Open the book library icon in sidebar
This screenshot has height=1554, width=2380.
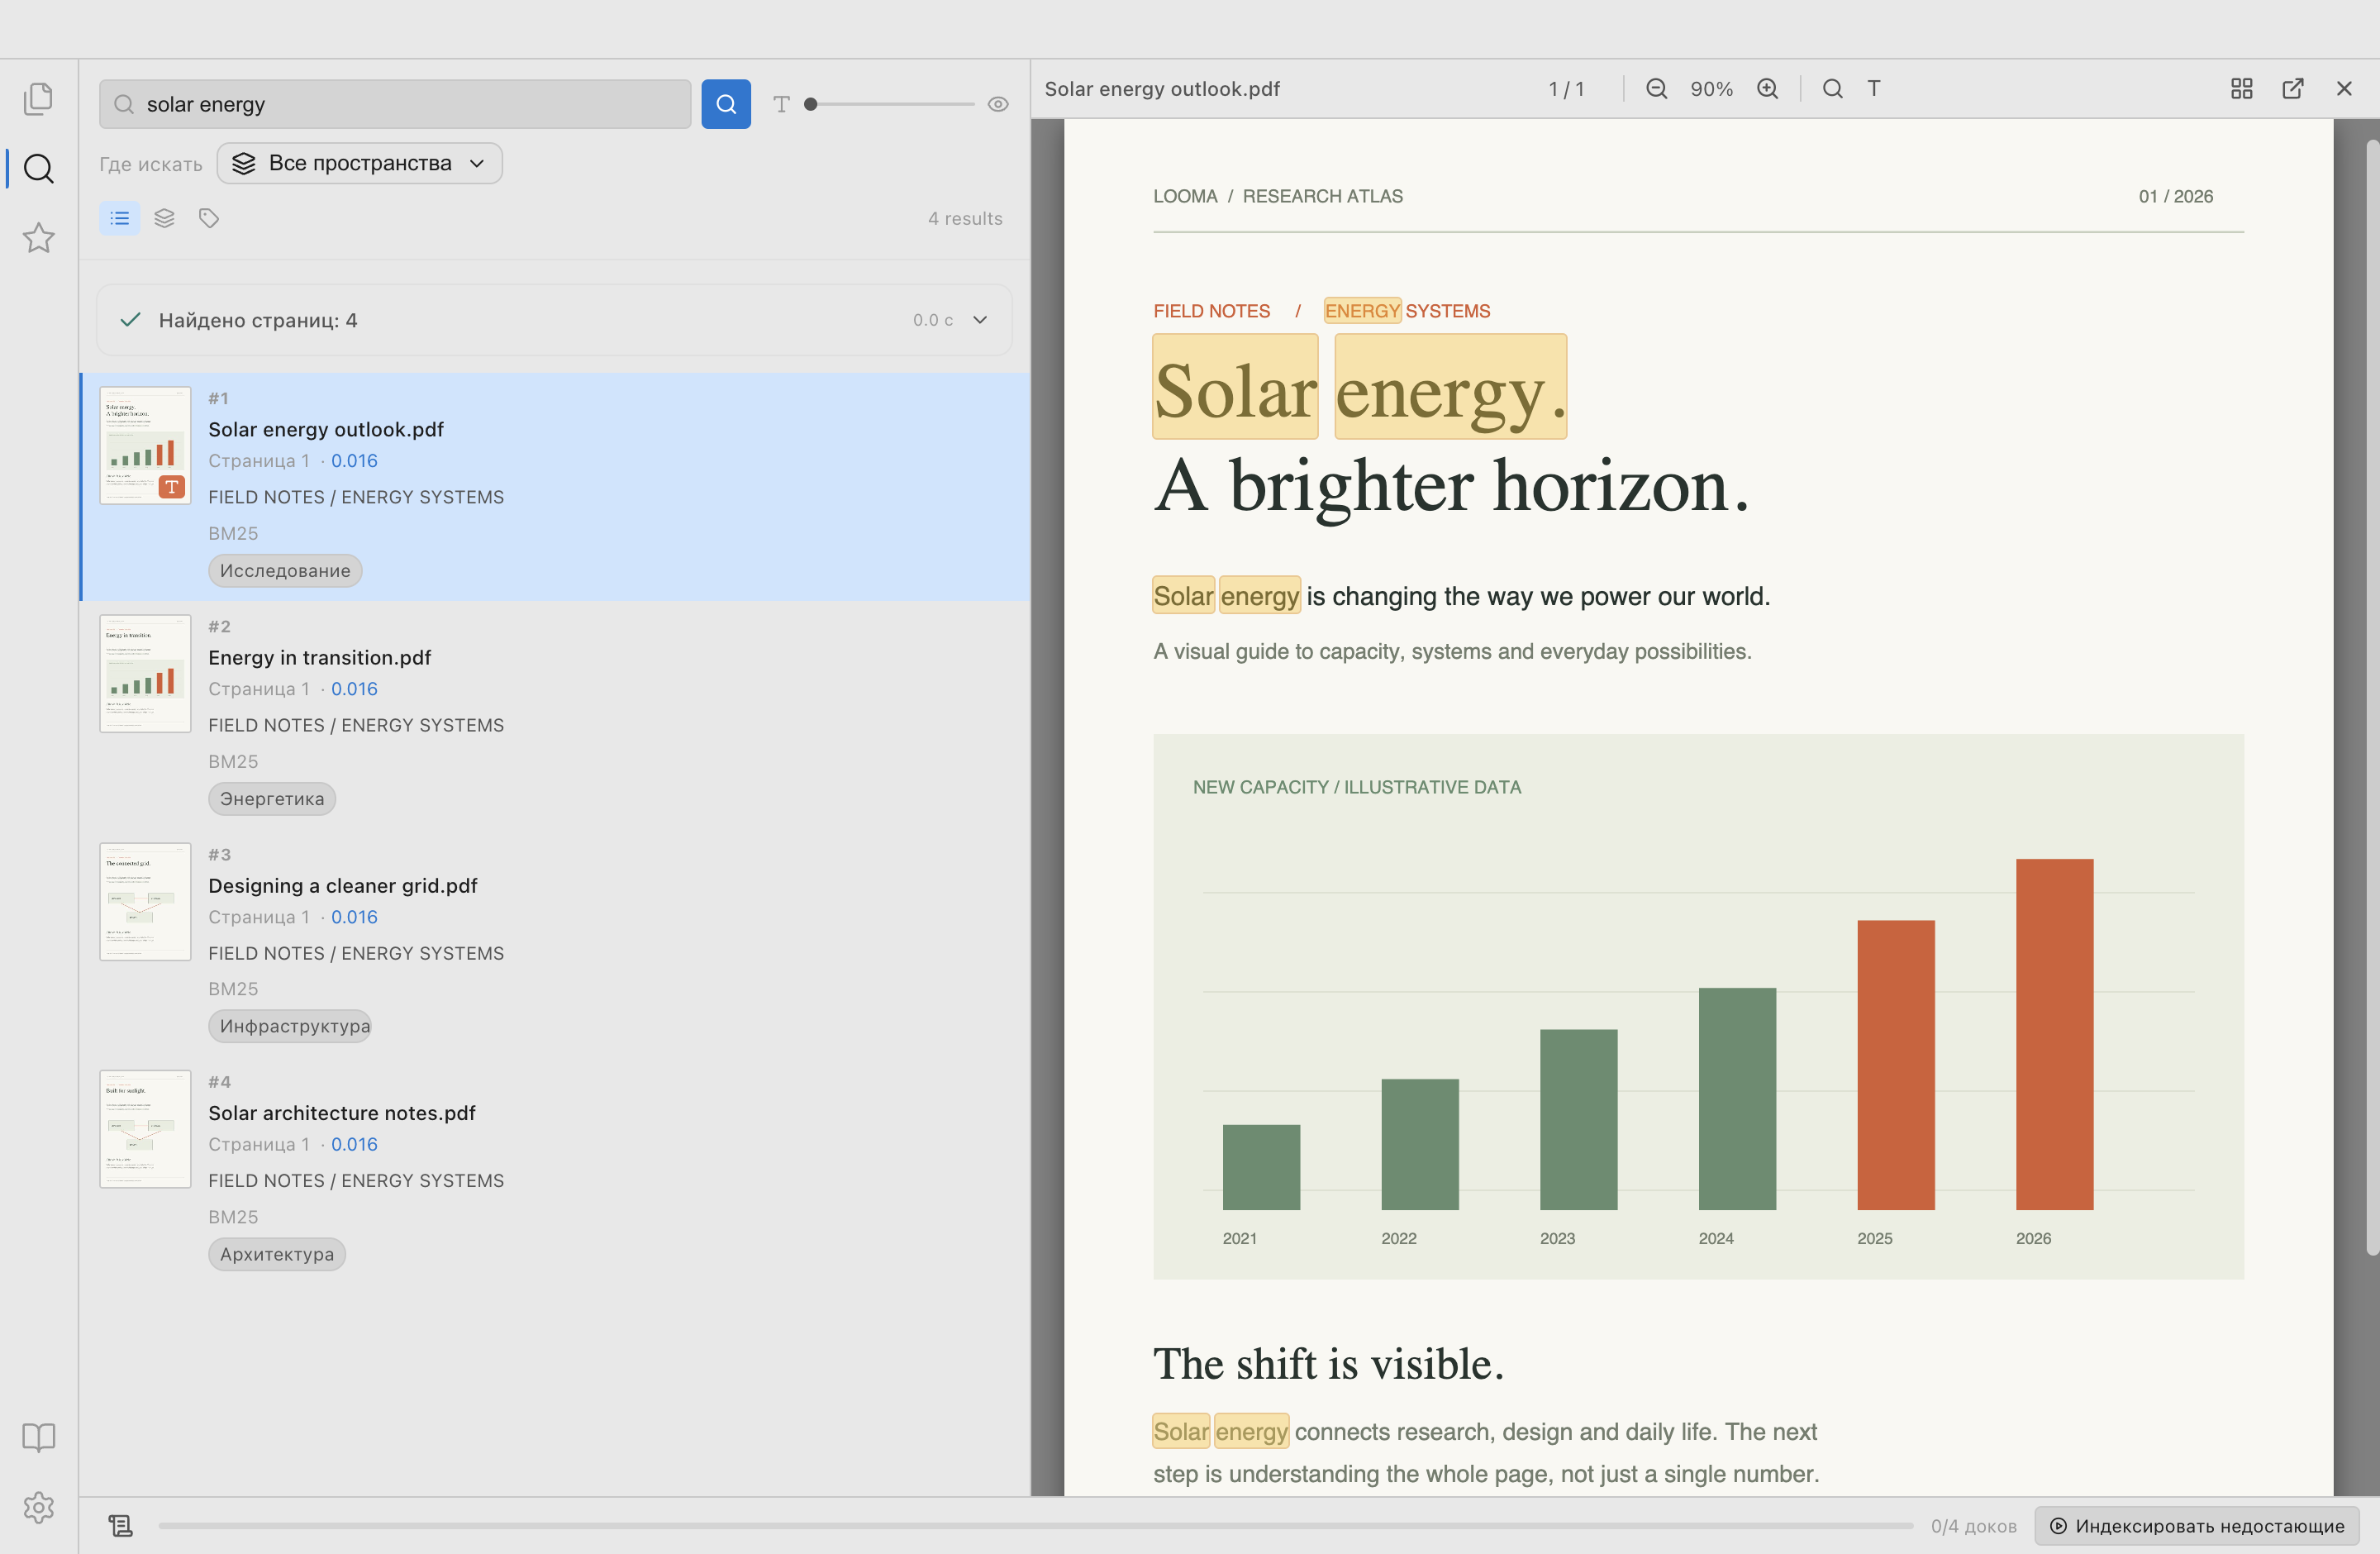click(38, 1438)
